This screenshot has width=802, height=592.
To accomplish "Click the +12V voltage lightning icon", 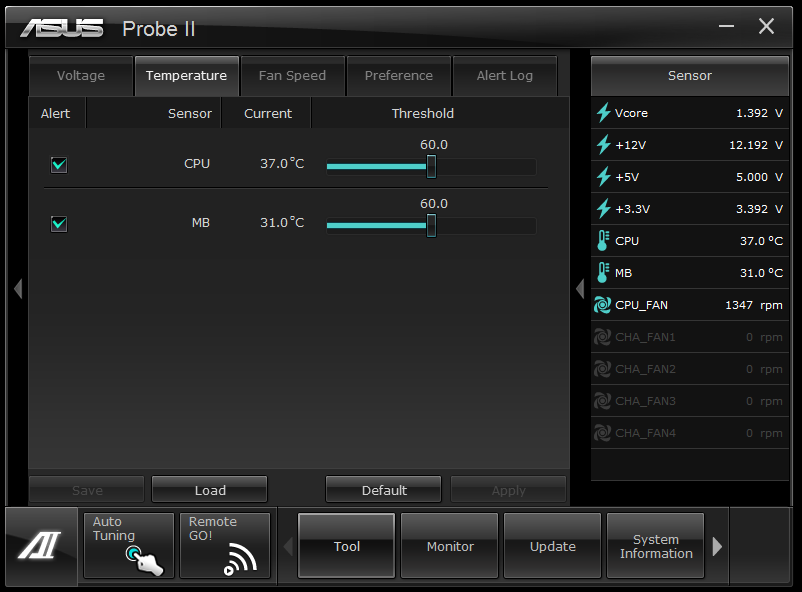I will click(x=603, y=145).
